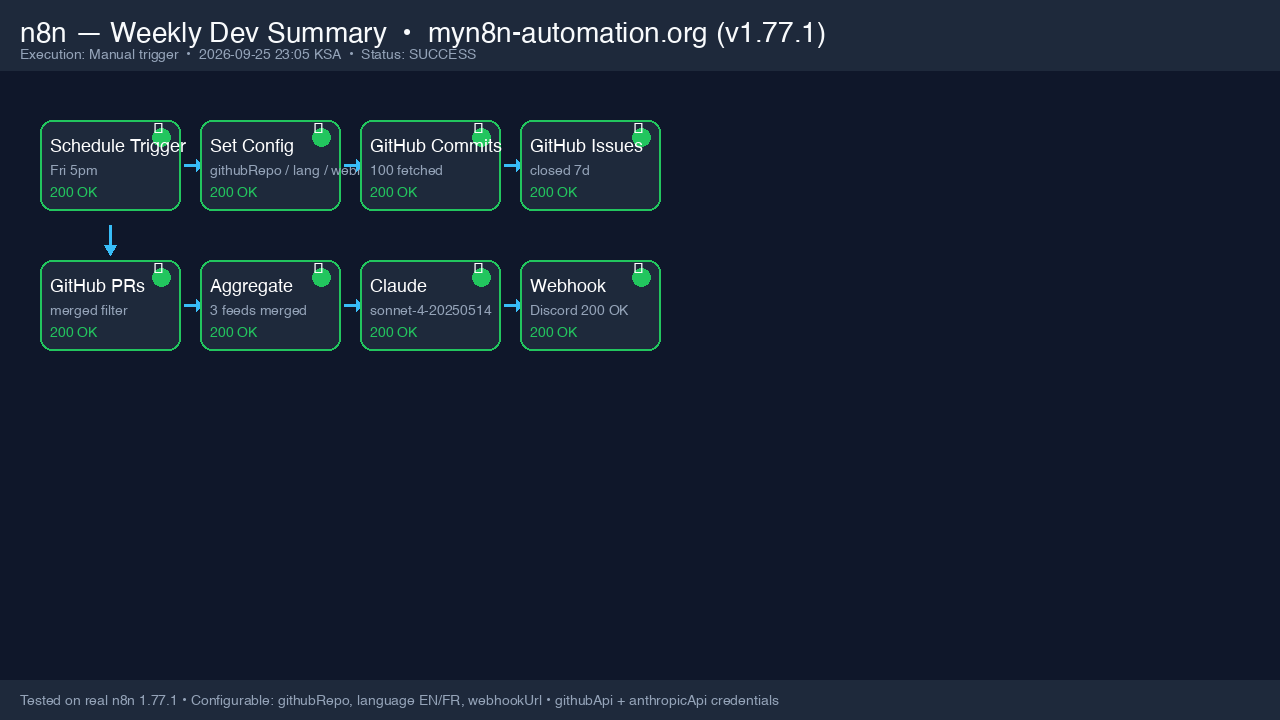Click the 'githubRepo / lang / web' config text

point(284,170)
